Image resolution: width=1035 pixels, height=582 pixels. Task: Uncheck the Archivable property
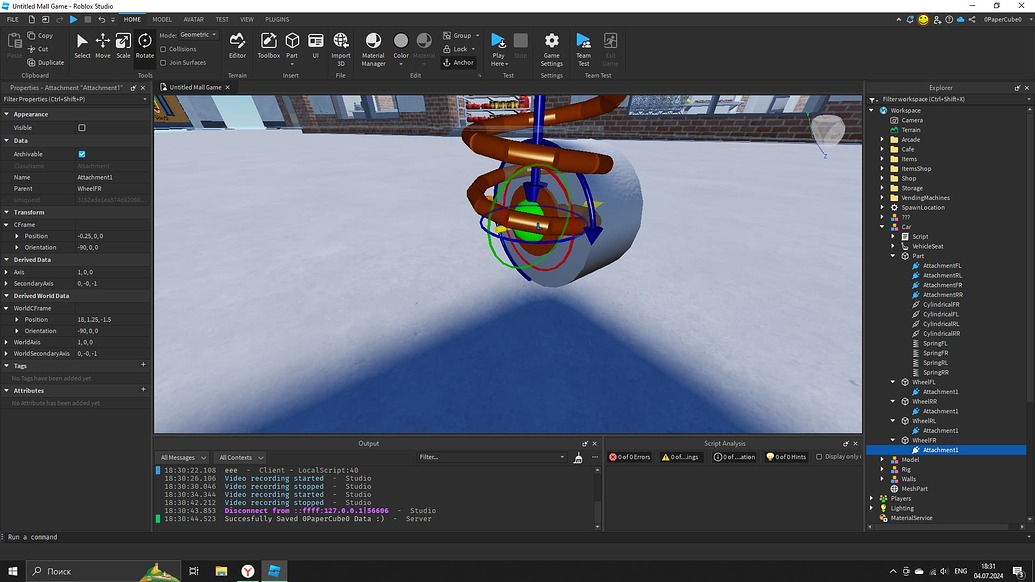pos(81,153)
